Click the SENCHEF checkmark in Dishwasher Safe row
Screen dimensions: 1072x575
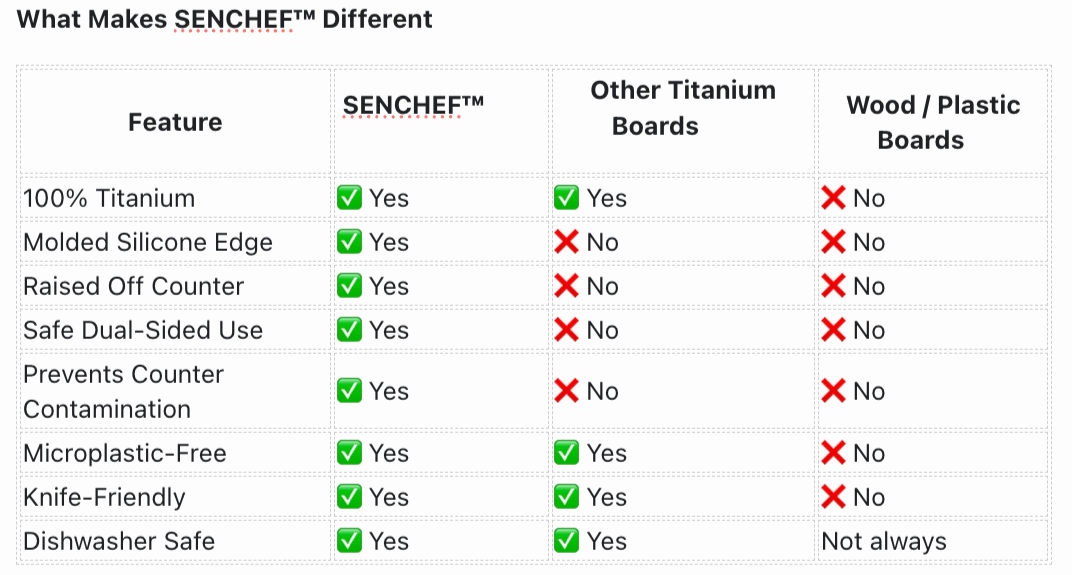pos(349,541)
